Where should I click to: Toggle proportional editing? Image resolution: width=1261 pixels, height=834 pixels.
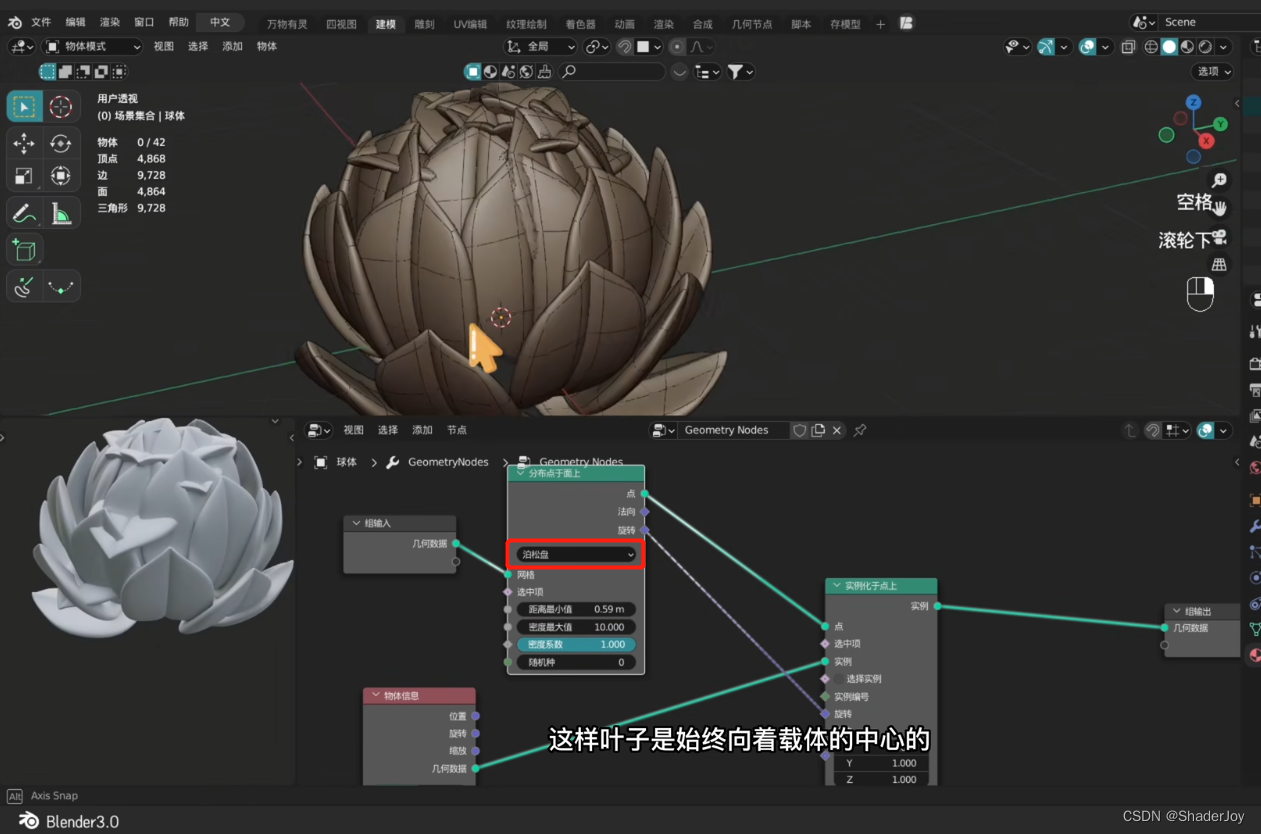click(676, 46)
